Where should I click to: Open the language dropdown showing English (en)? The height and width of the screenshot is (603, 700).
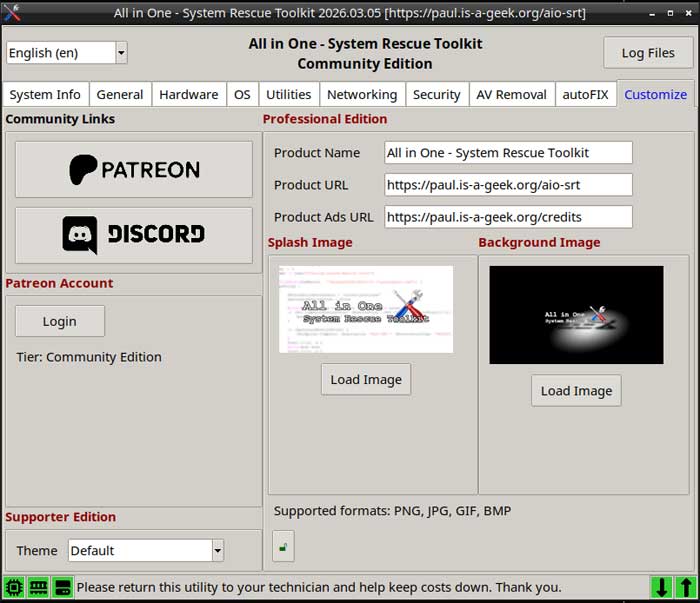[66, 53]
